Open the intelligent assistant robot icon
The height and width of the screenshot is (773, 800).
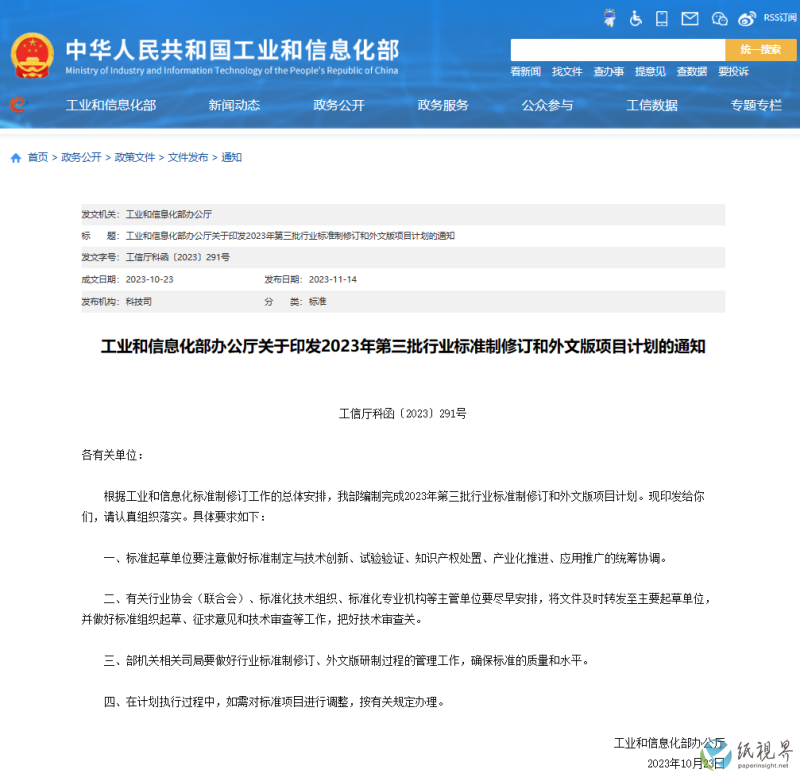609,18
